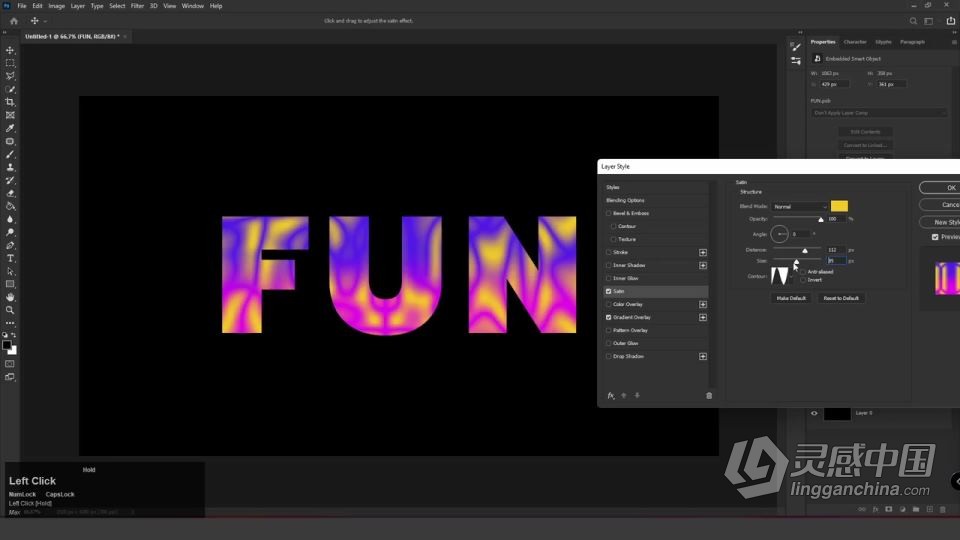Uncheck the Gradient Overlay checkbox
960x540 pixels.
[x=609, y=317]
